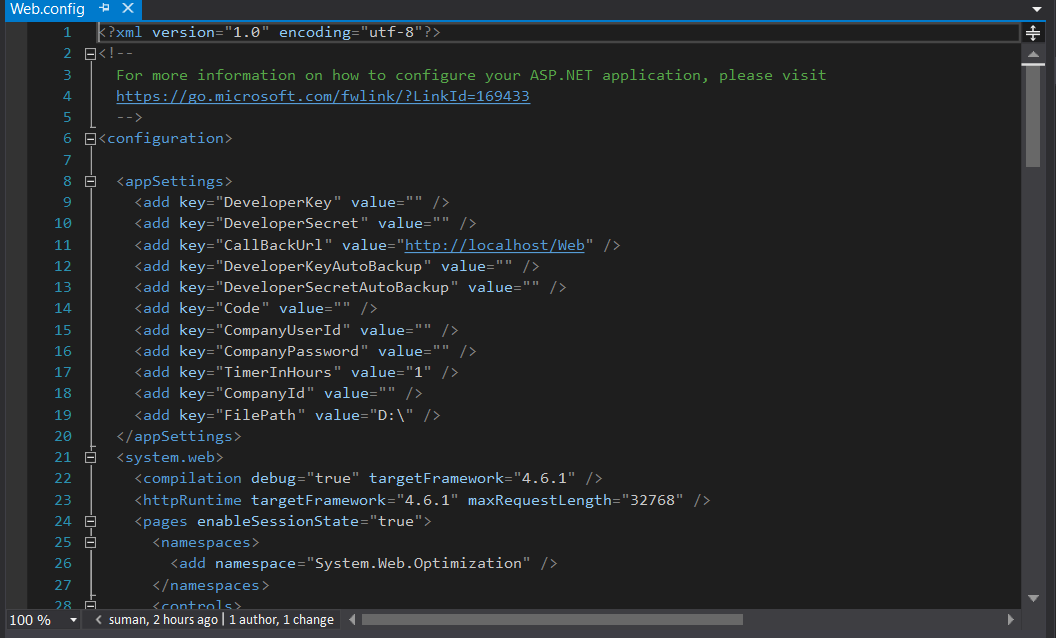Viewport: 1056px width, 638px height.
Task: Click the horizontal scrollbar left arrow
Action: (x=352, y=620)
